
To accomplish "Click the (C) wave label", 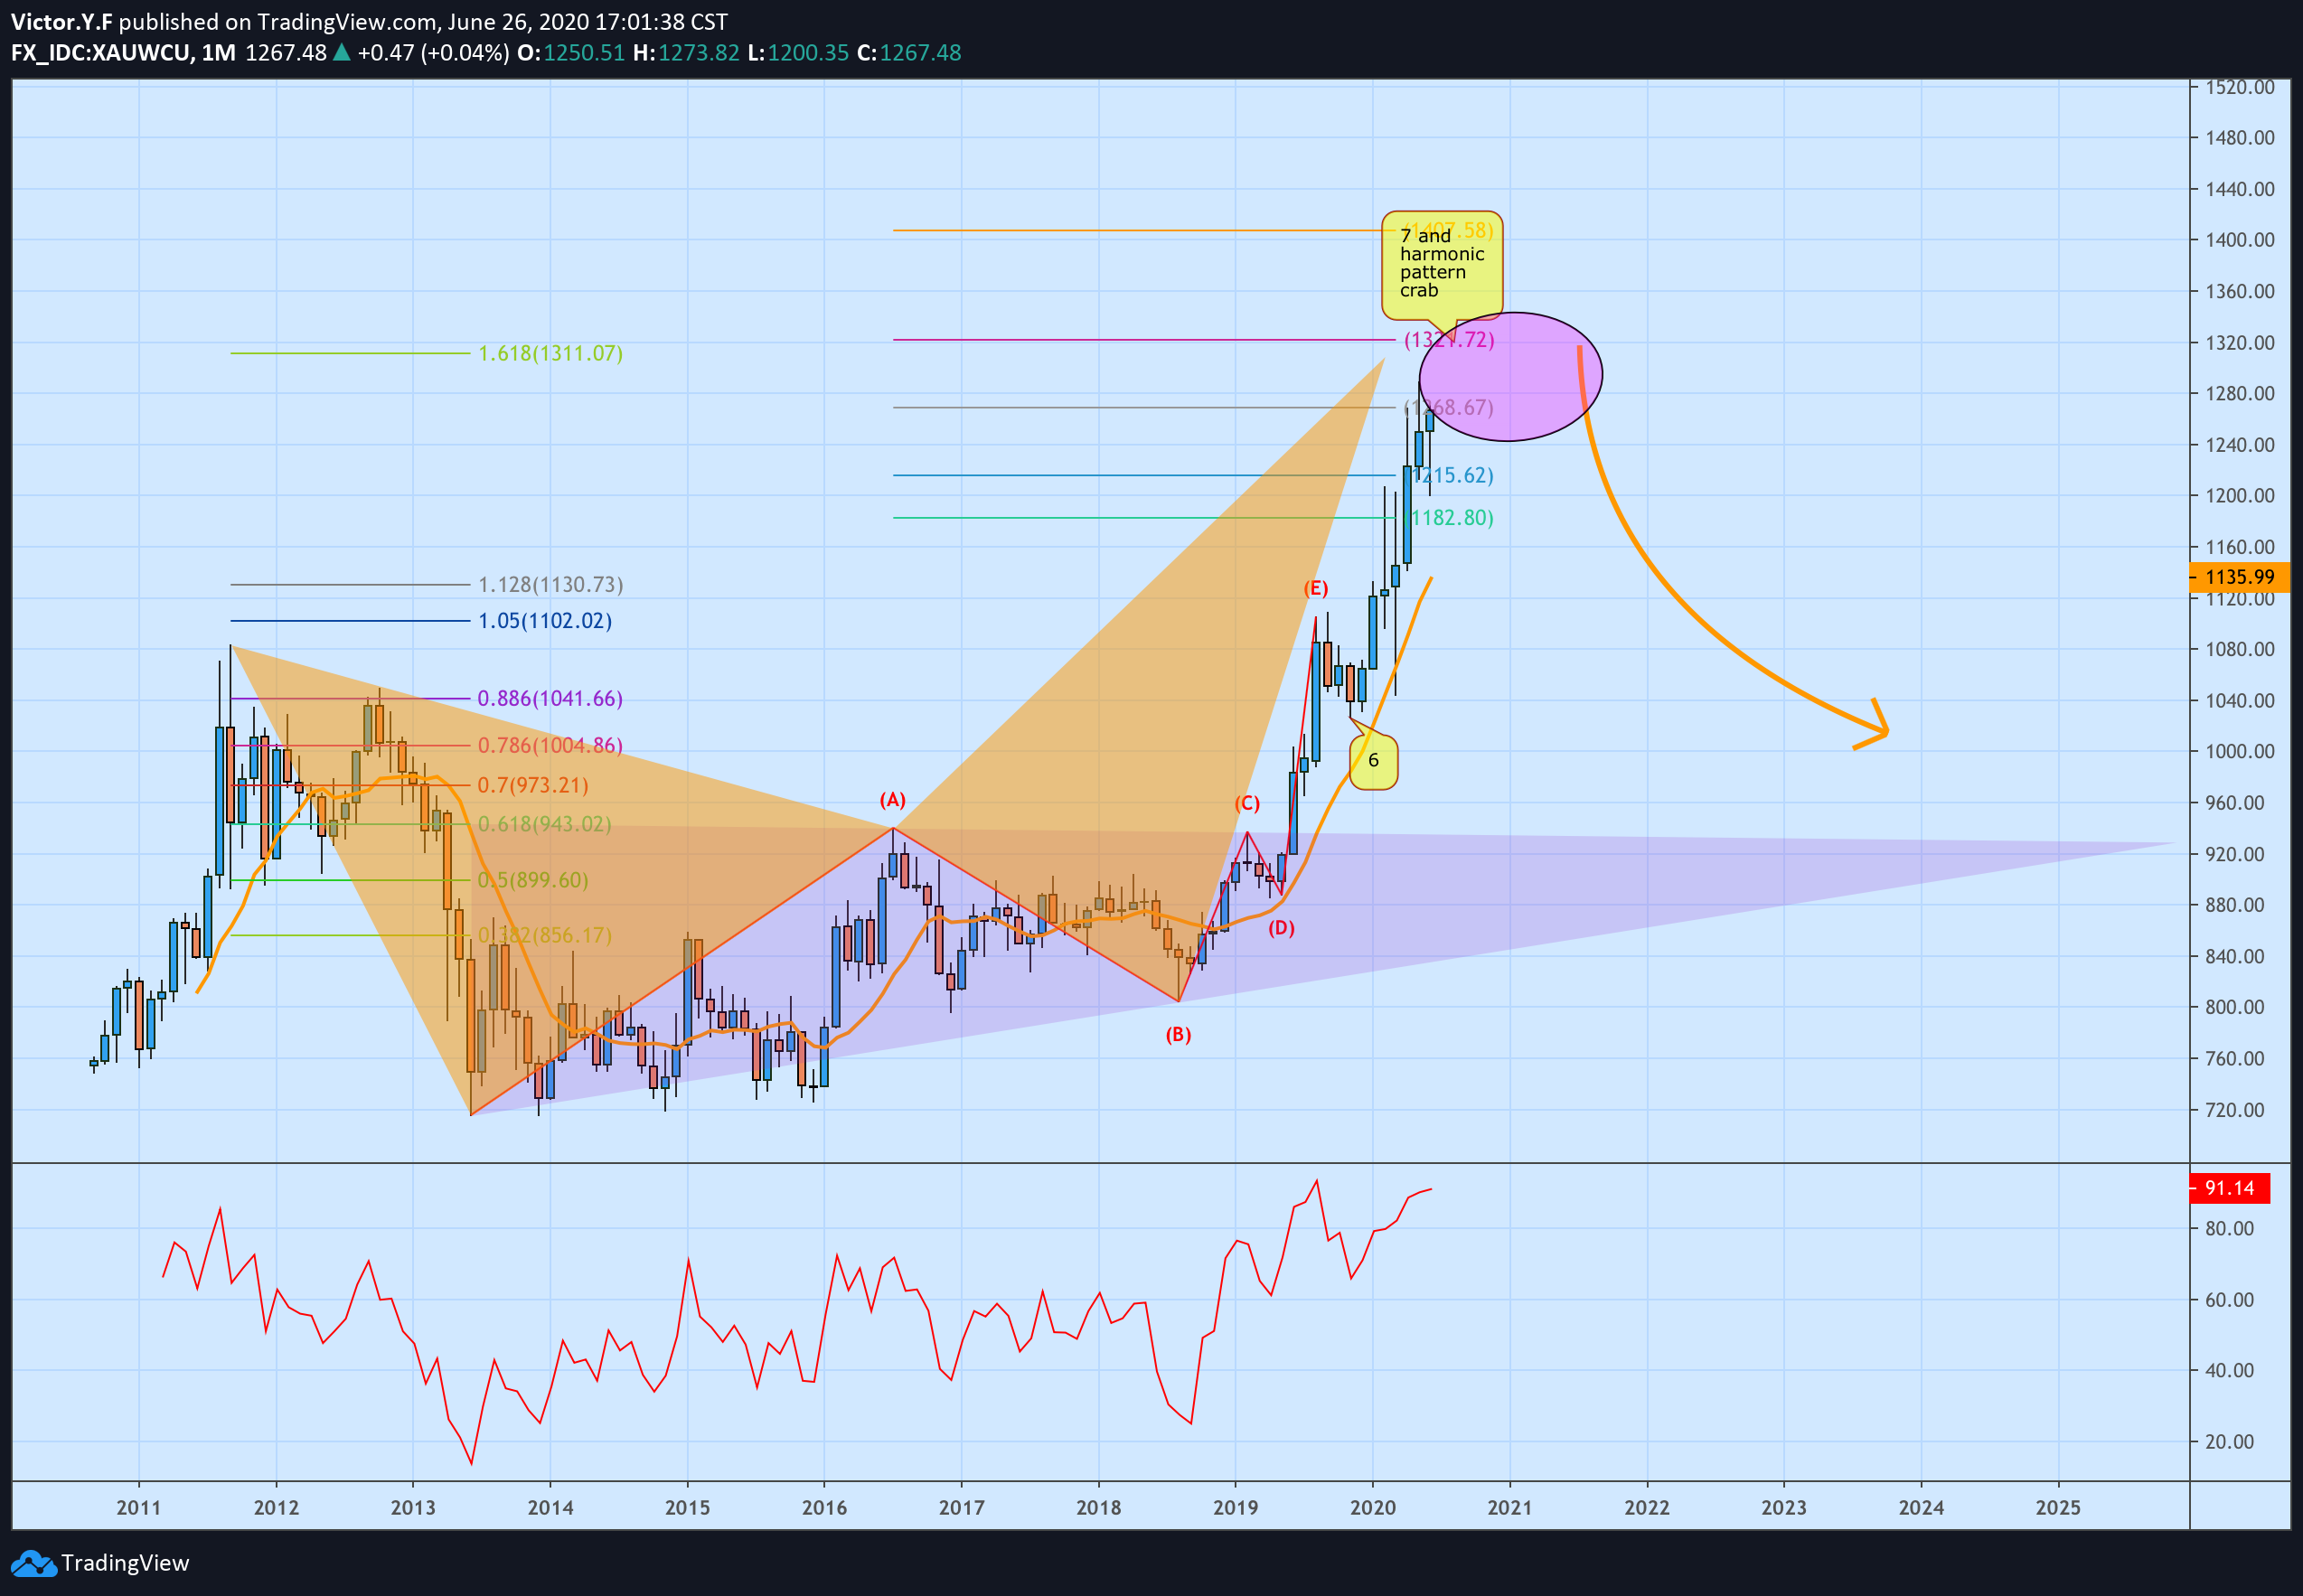I will [1247, 803].
